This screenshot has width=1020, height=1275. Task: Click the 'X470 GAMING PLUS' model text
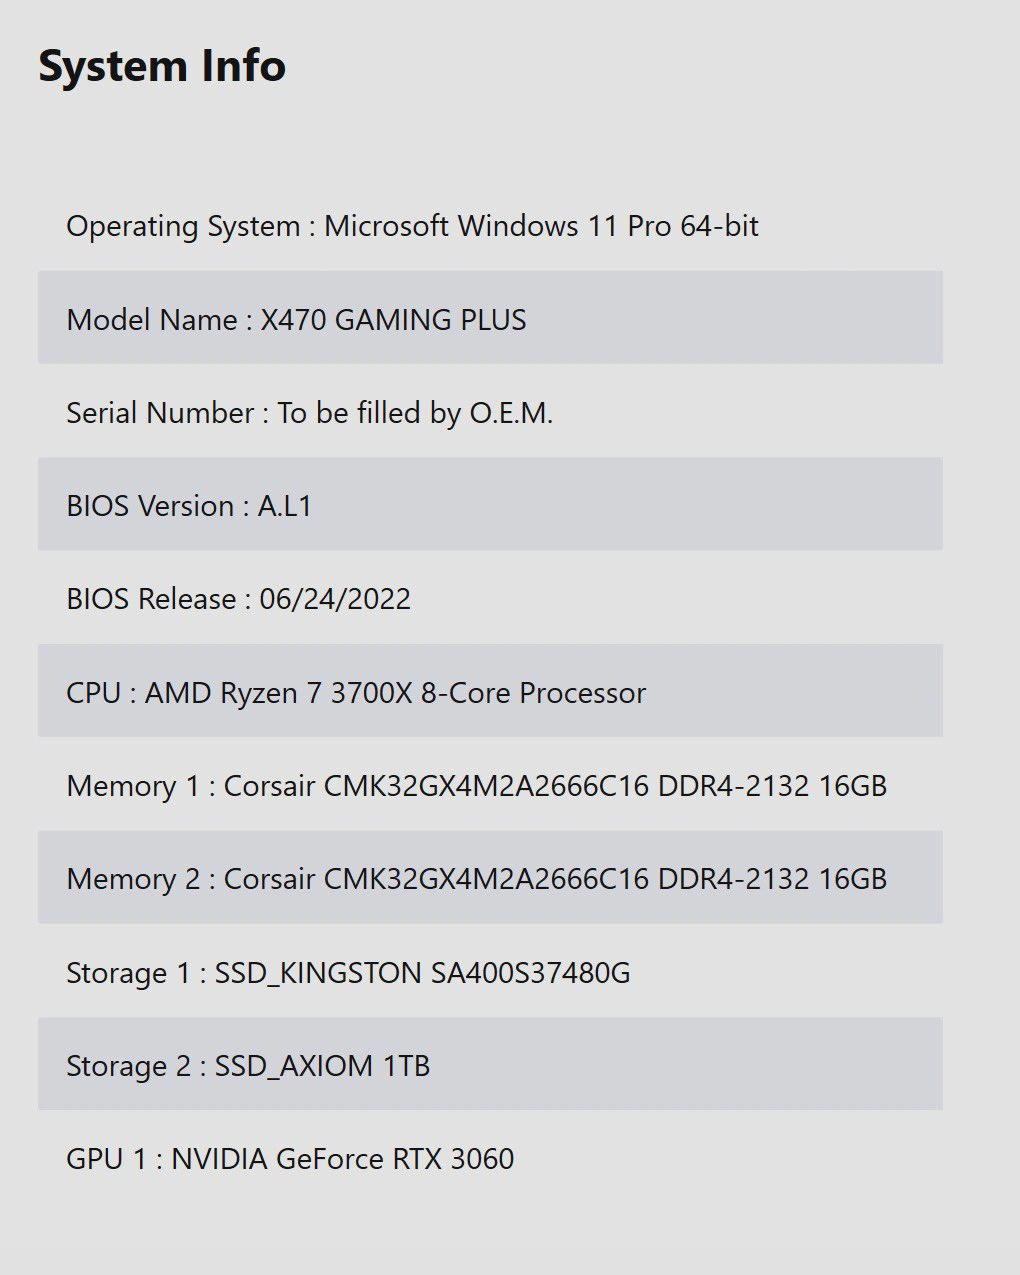(x=393, y=320)
